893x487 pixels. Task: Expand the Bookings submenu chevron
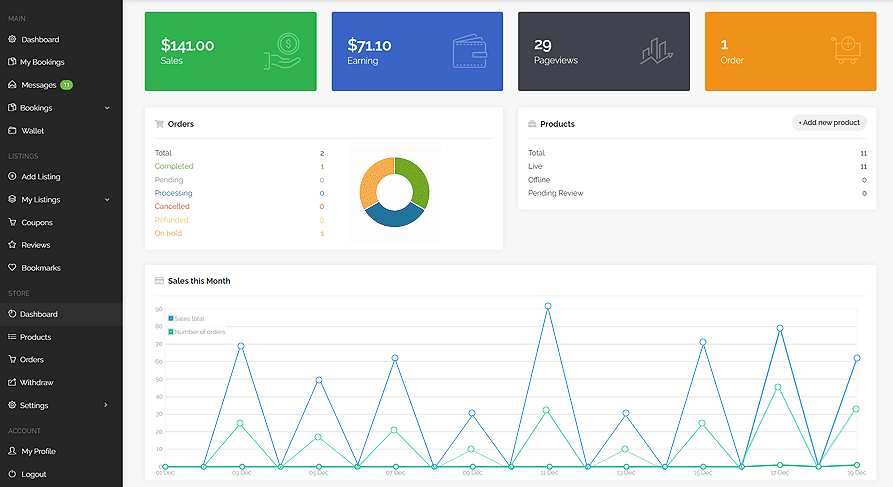[x=107, y=108]
